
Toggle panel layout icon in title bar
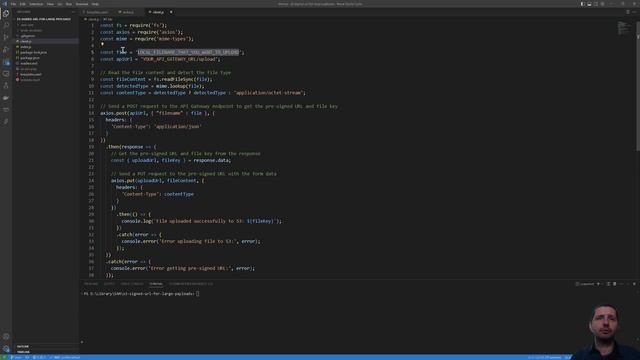(x=589, y=4)
